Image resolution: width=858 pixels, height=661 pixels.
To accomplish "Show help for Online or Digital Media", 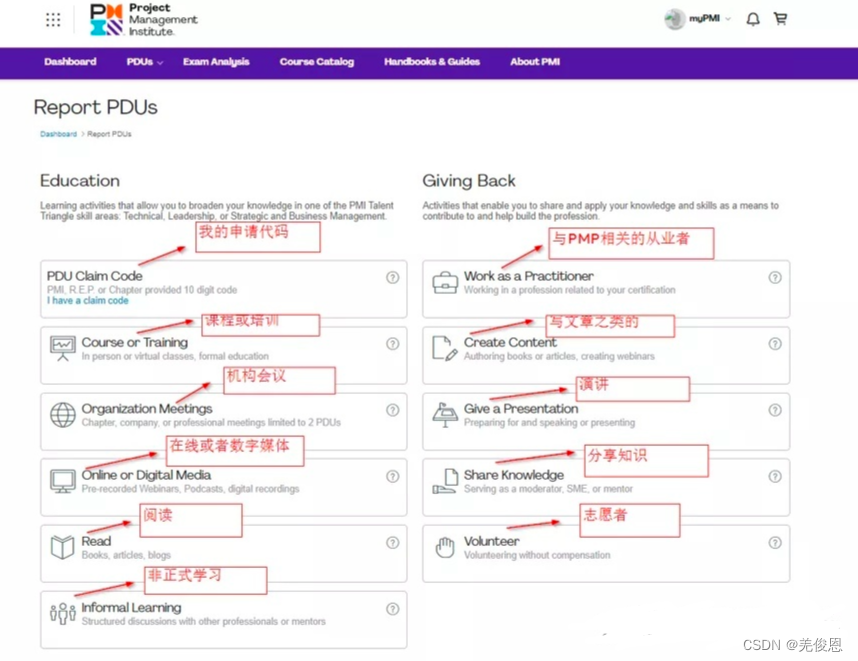I will point(392,476).
